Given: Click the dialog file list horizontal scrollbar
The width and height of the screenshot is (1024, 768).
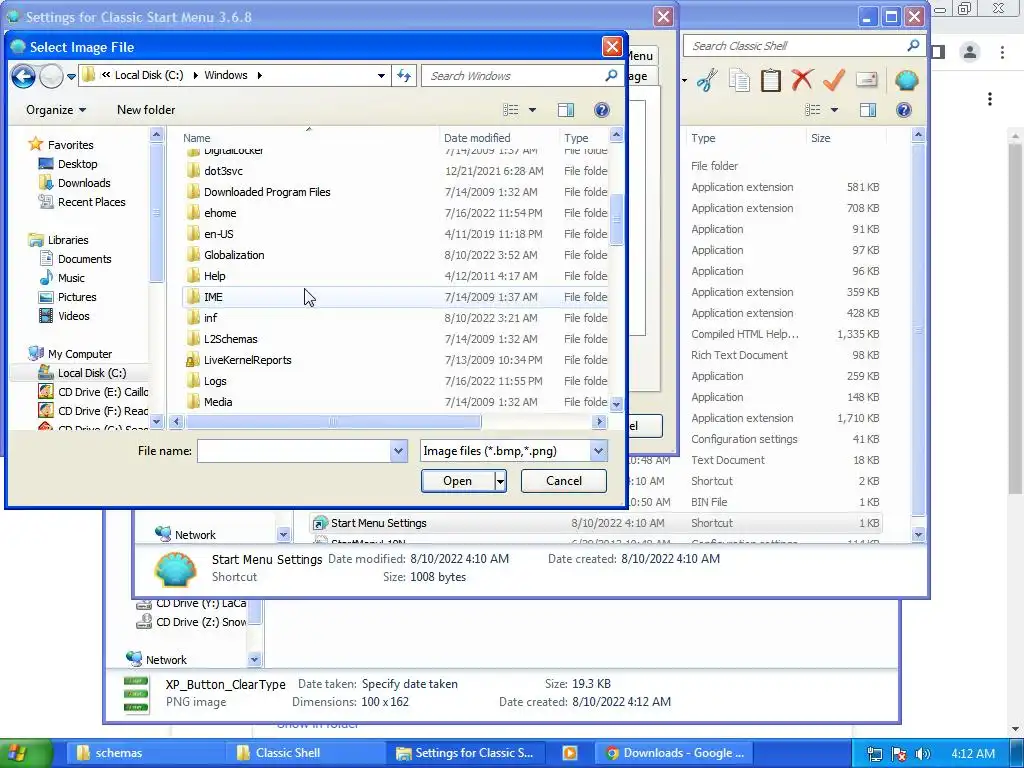Looking at the screenshot, I should point(333,422).
